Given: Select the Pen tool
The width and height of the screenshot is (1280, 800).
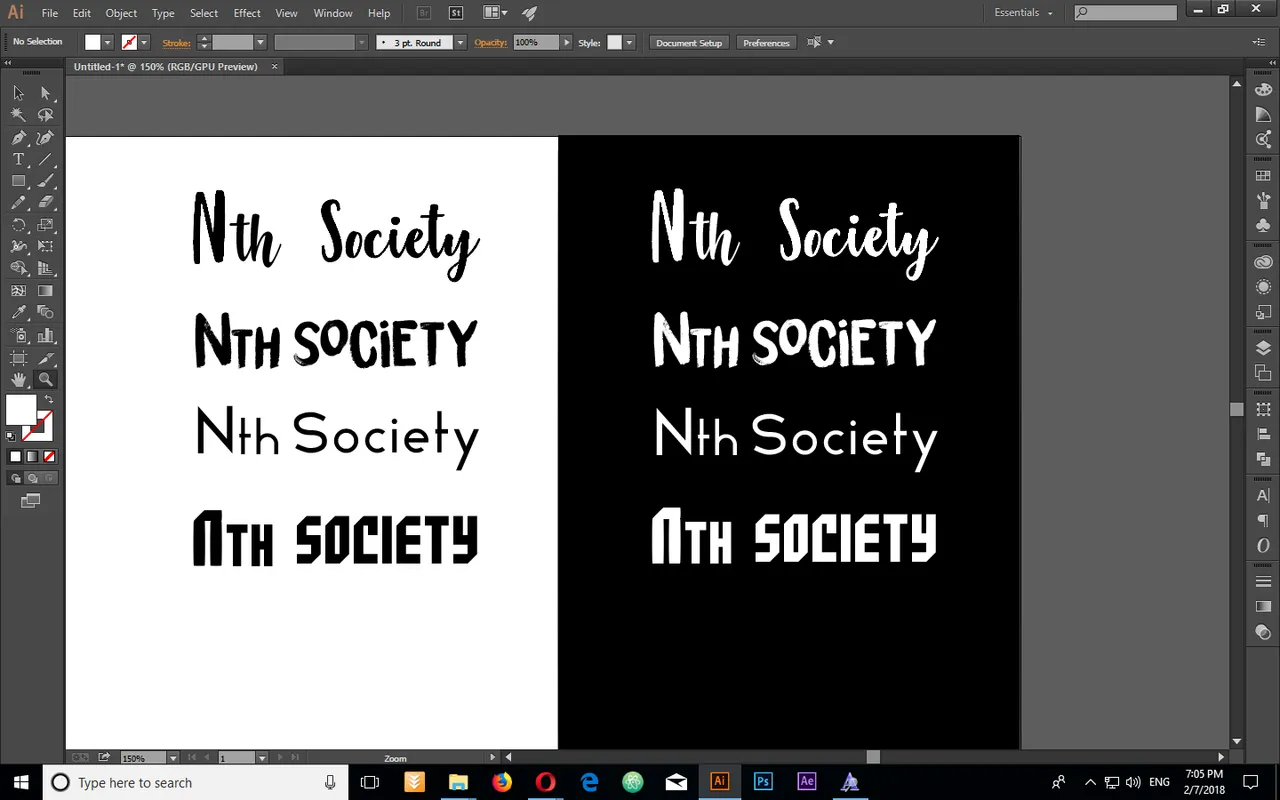Looking at the screenshot, I should (18, 138).
